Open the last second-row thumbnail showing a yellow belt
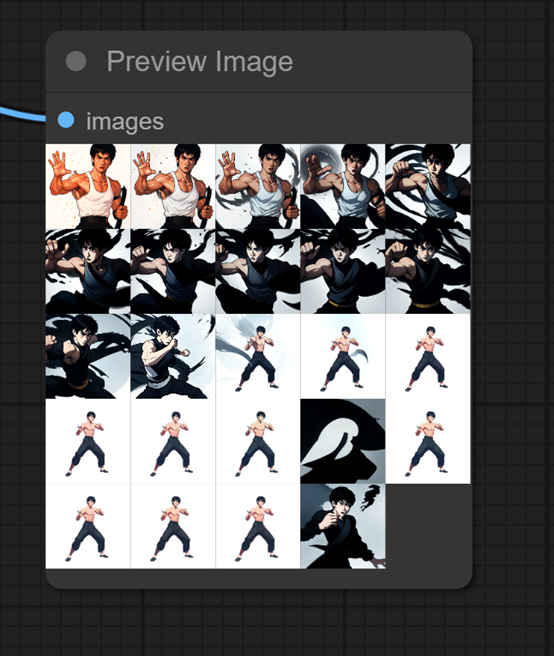The image size is (554, 656). pos(428,271)
